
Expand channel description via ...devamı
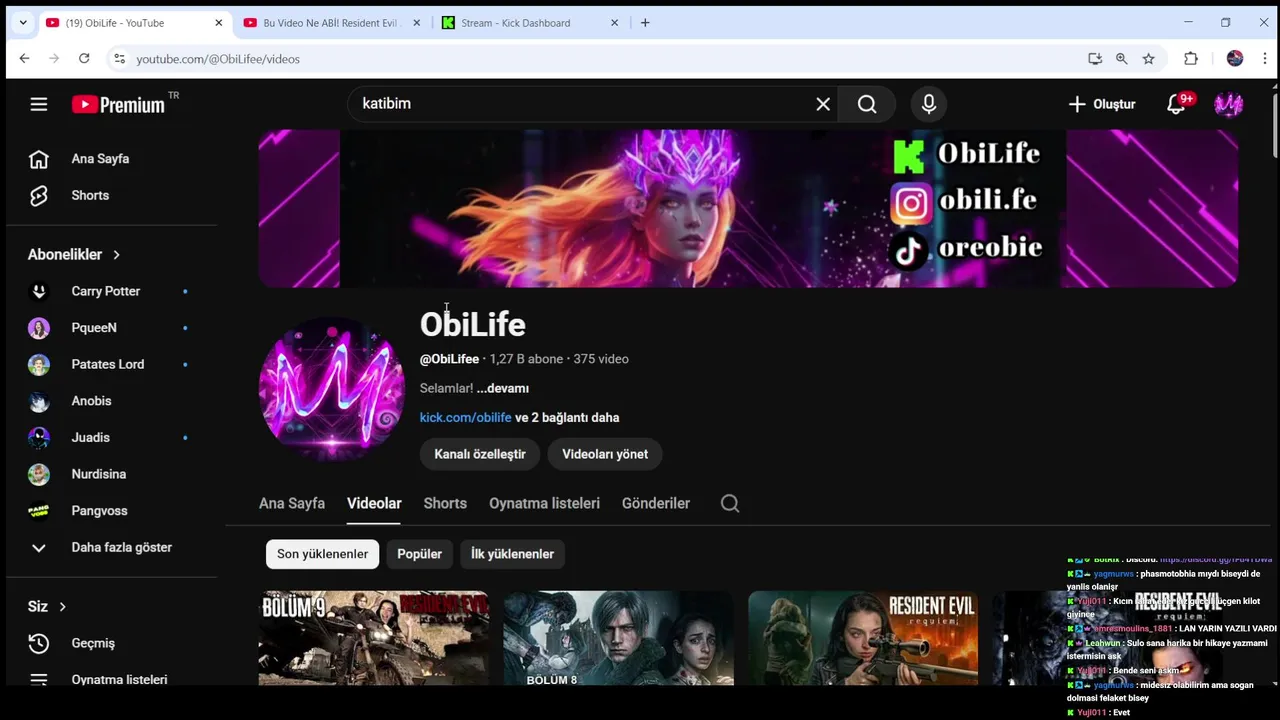click(x=503, y=388)
